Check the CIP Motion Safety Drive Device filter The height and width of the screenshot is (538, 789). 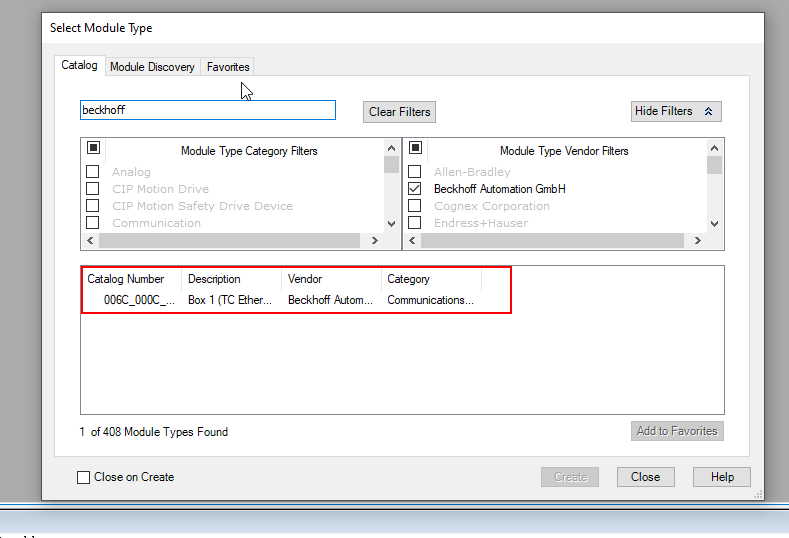click(x=93, y=206)
